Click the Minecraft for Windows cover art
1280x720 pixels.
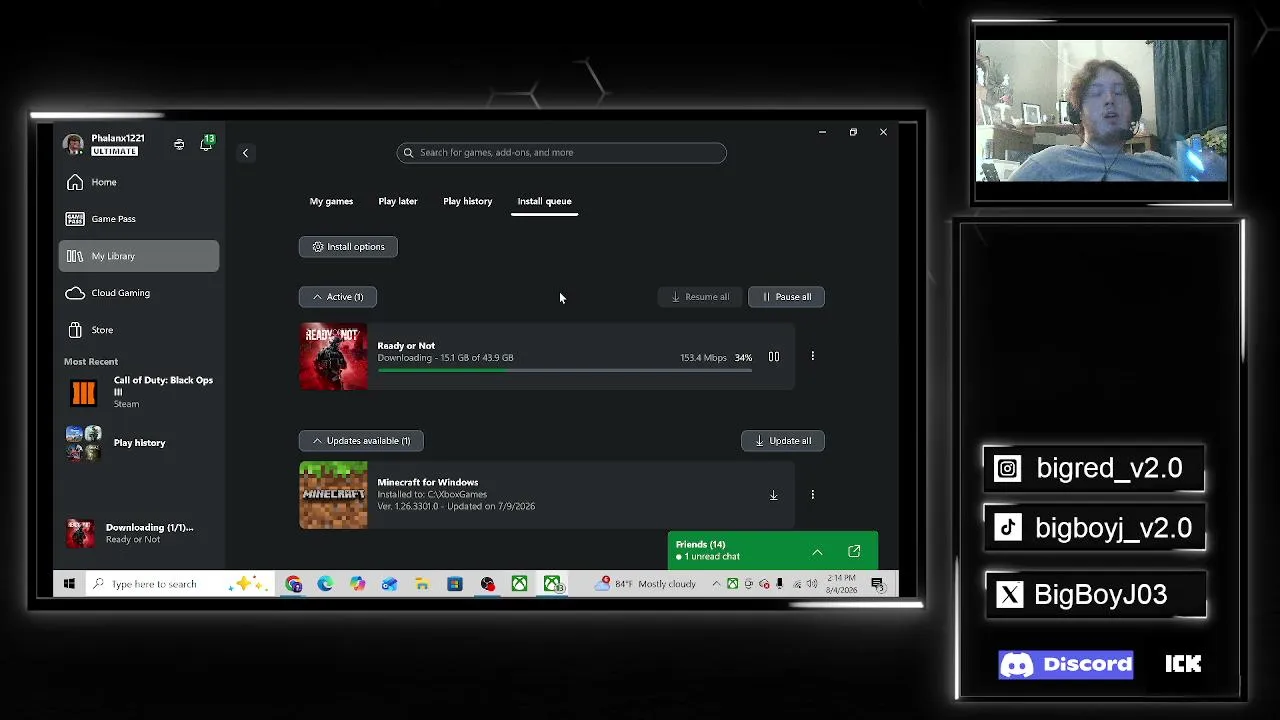[333, 495]
